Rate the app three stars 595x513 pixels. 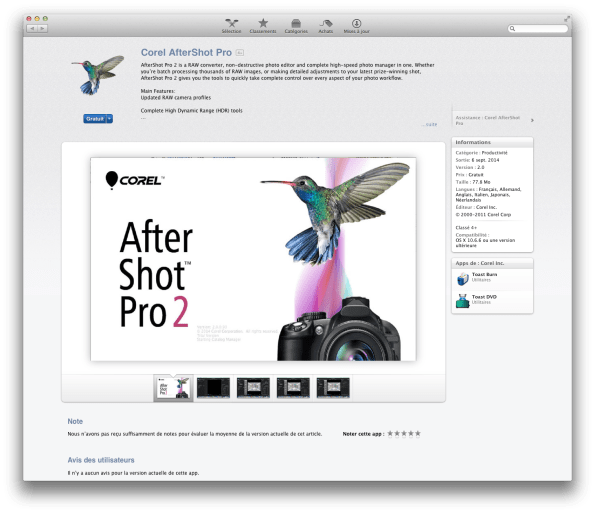(x=404, y=433)
